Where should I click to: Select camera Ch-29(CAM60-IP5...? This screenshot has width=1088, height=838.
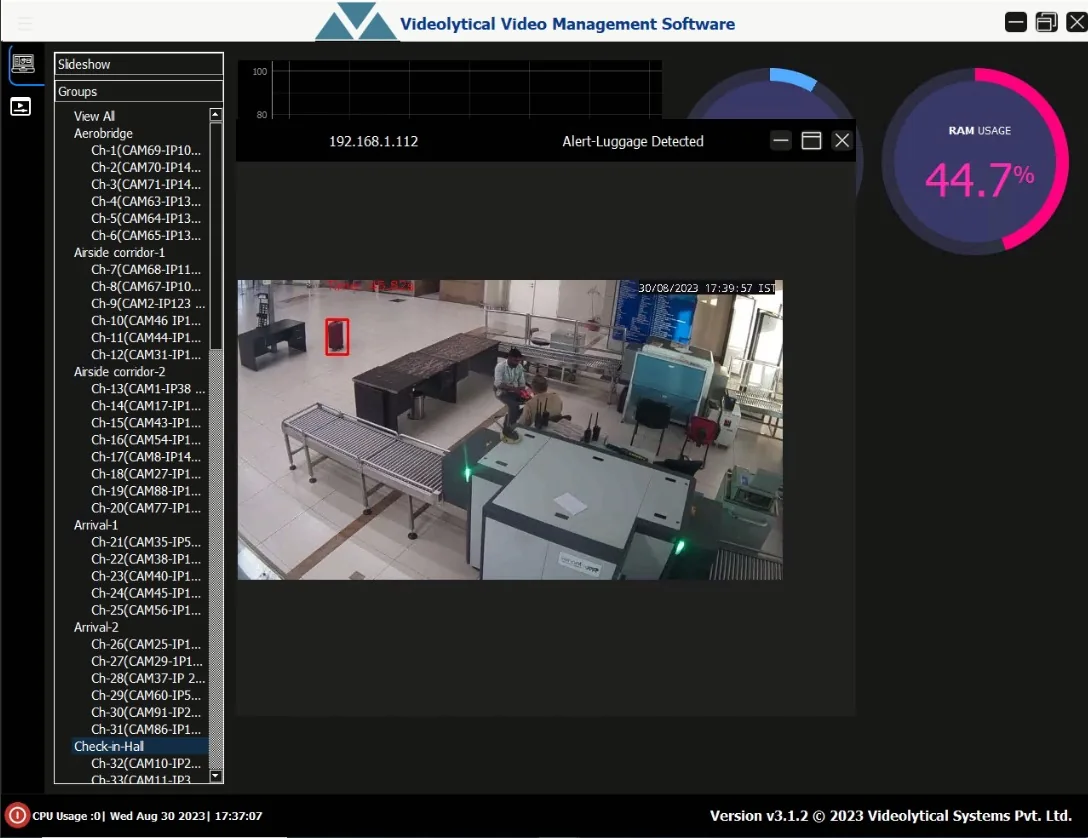click(146, 695)
